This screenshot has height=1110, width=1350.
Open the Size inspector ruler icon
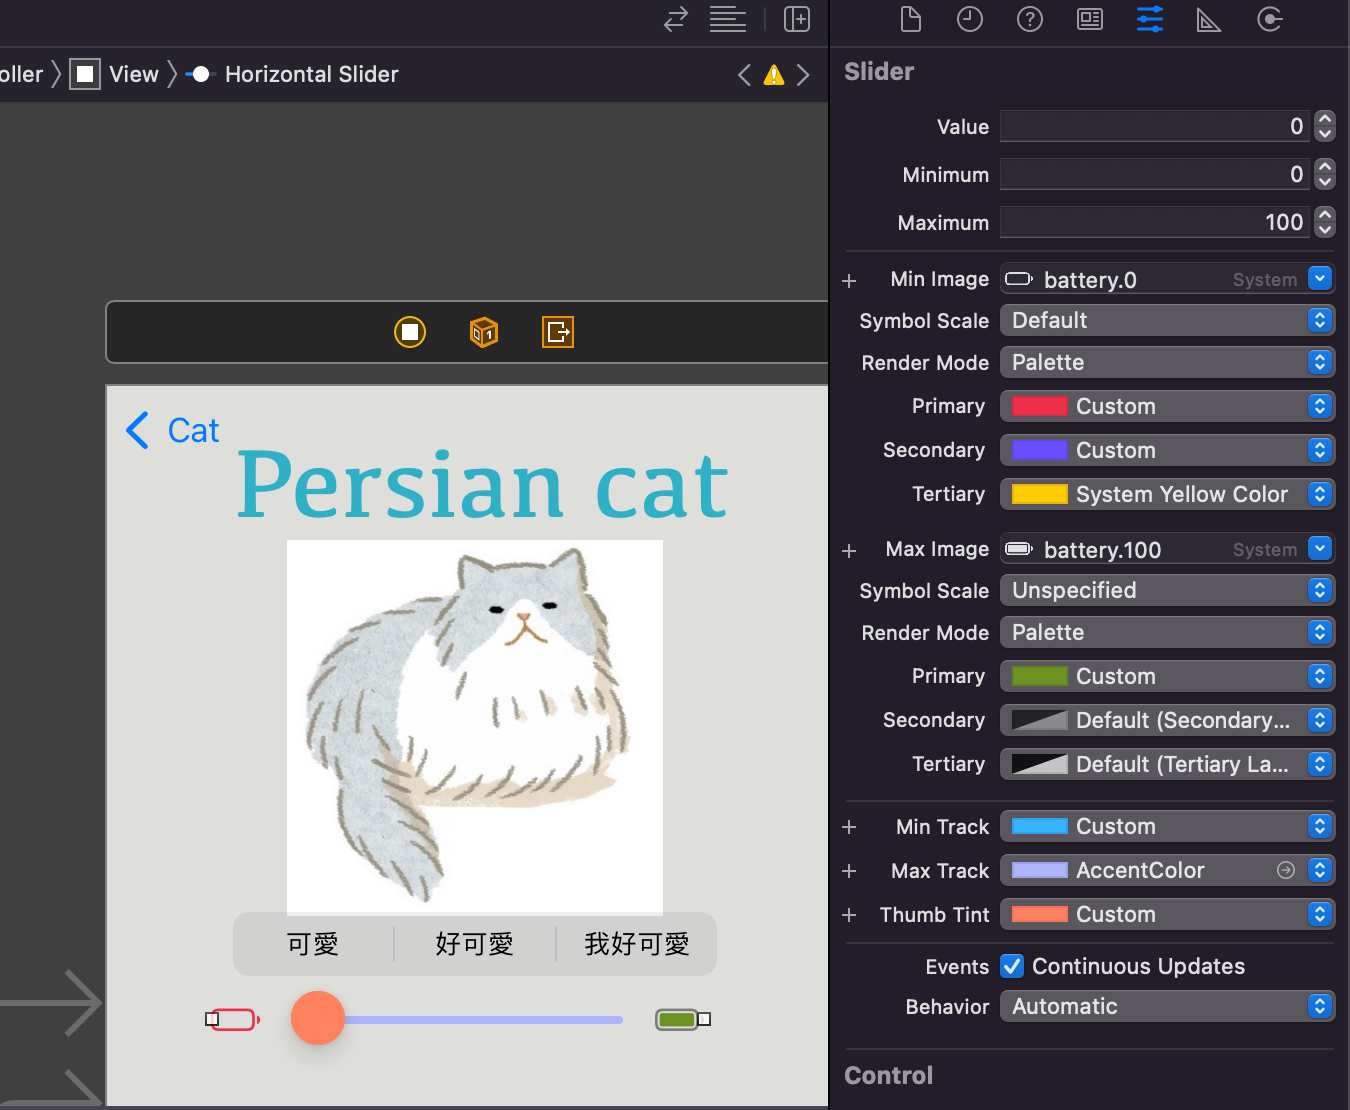click(x=1209, y=19)
